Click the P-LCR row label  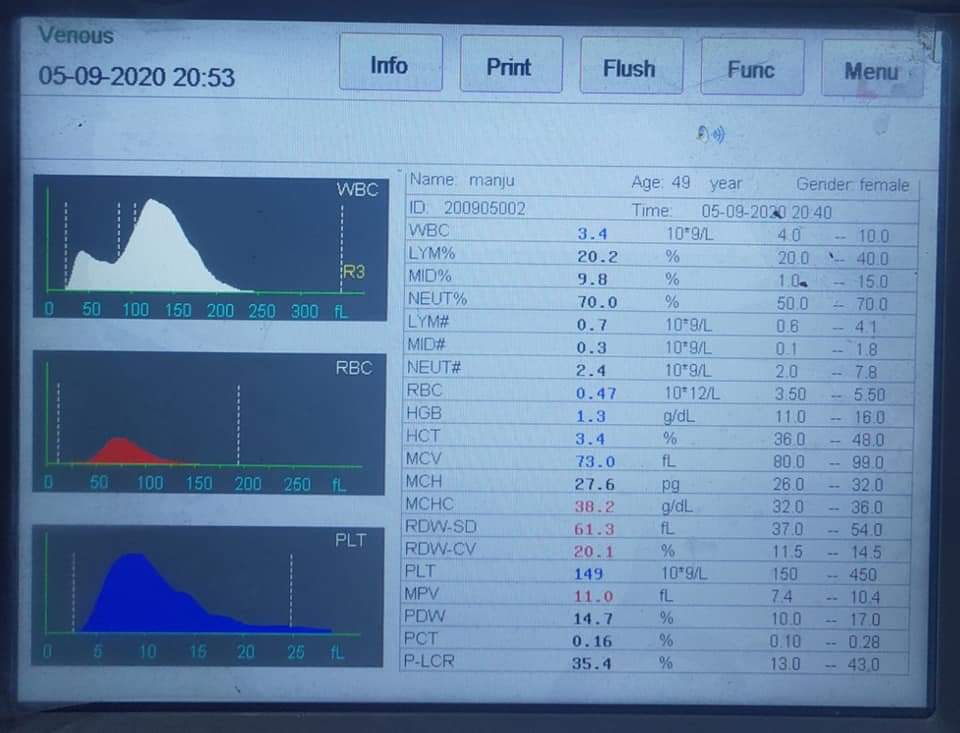pyautogui.click(x=429, y=661)
